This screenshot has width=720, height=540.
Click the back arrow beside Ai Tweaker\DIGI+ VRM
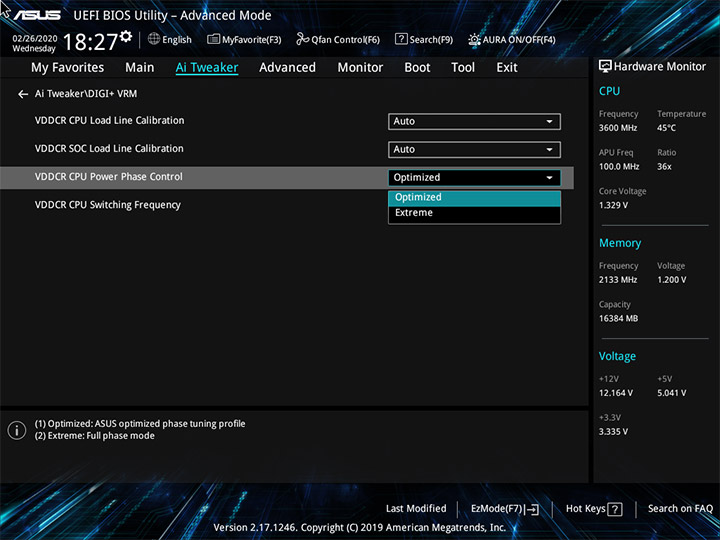click(23, 94)
